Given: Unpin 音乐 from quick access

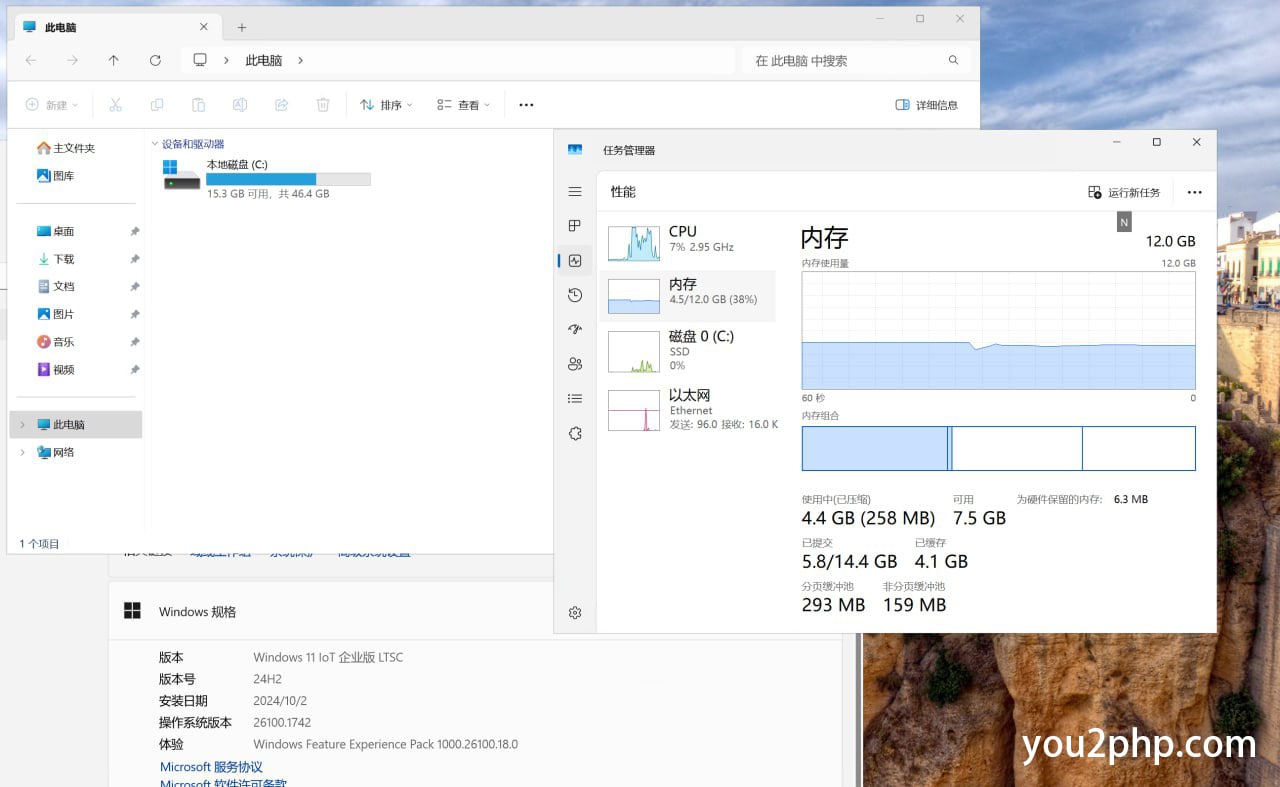Looking at the screenshot, I should click(x=135, y=342).
